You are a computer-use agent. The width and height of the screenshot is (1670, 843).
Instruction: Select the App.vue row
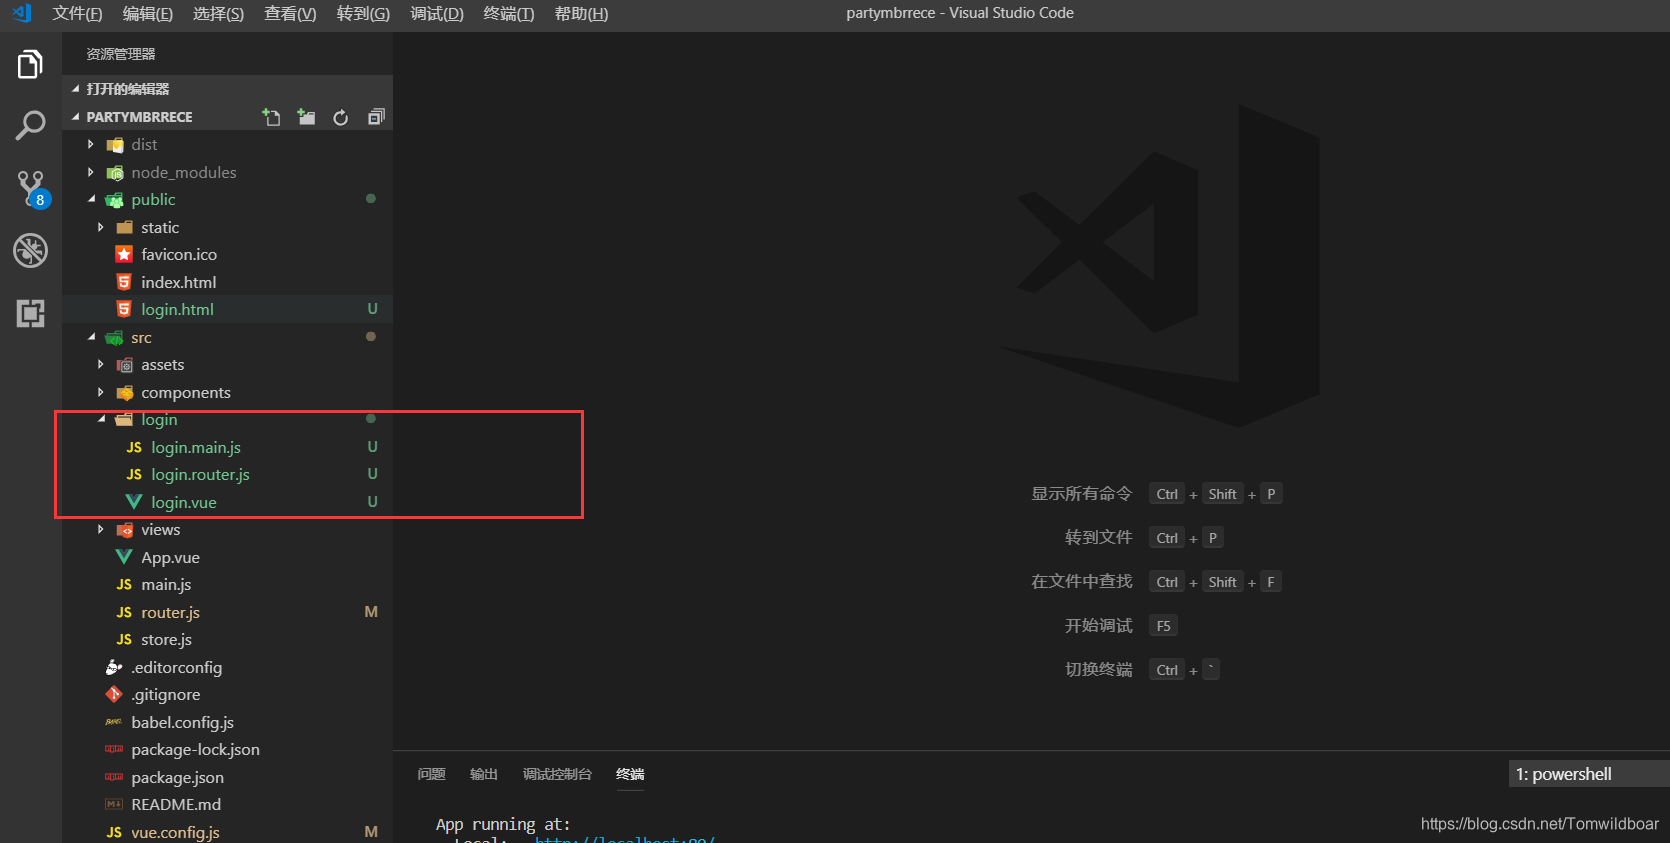click(228, 557)
